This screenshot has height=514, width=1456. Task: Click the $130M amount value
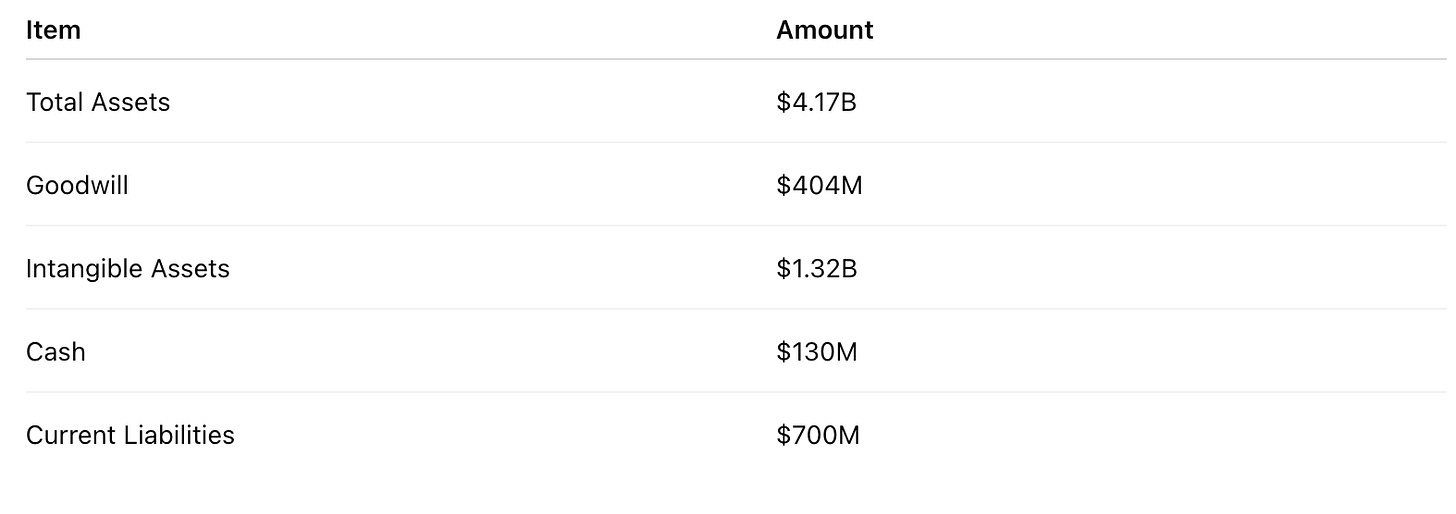817,352
